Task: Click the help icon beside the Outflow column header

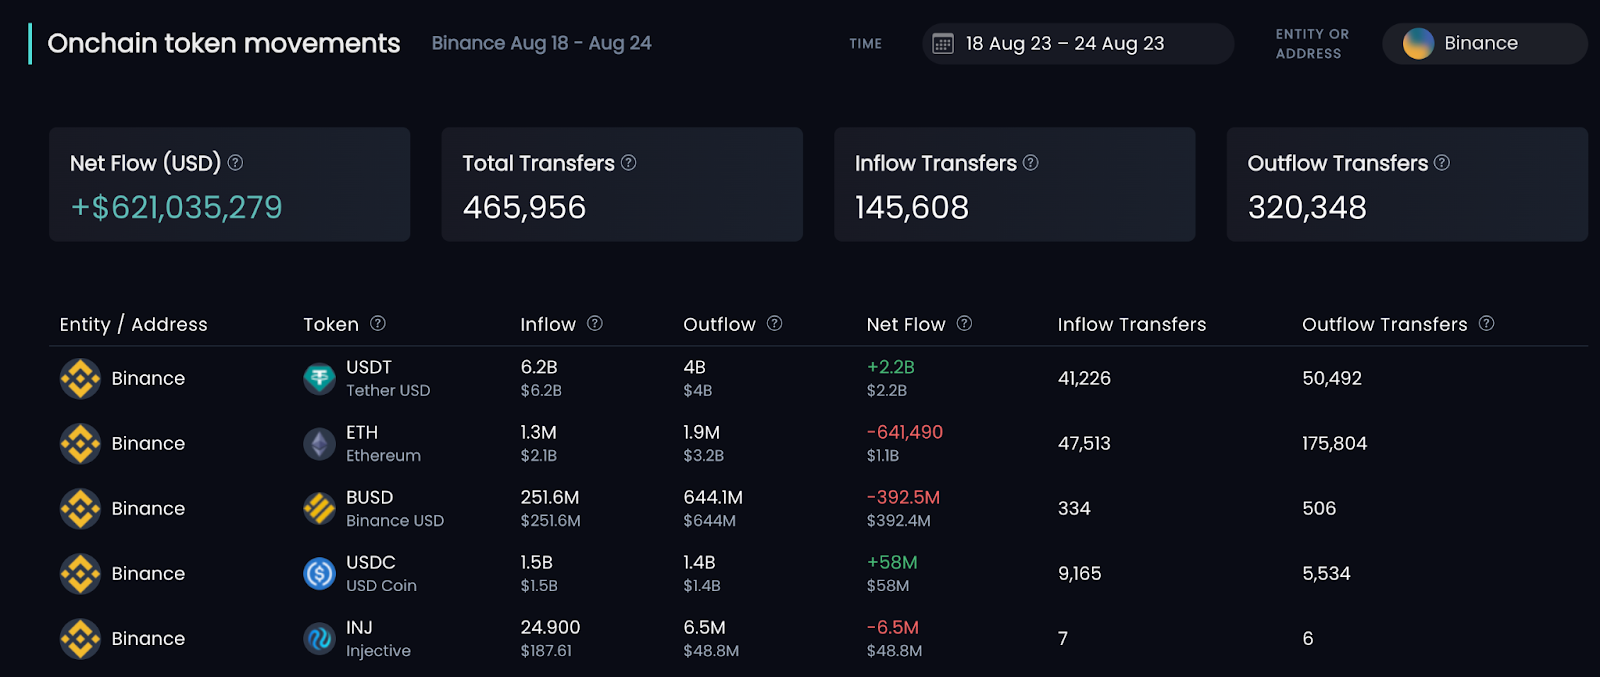Action: point(775,323)
